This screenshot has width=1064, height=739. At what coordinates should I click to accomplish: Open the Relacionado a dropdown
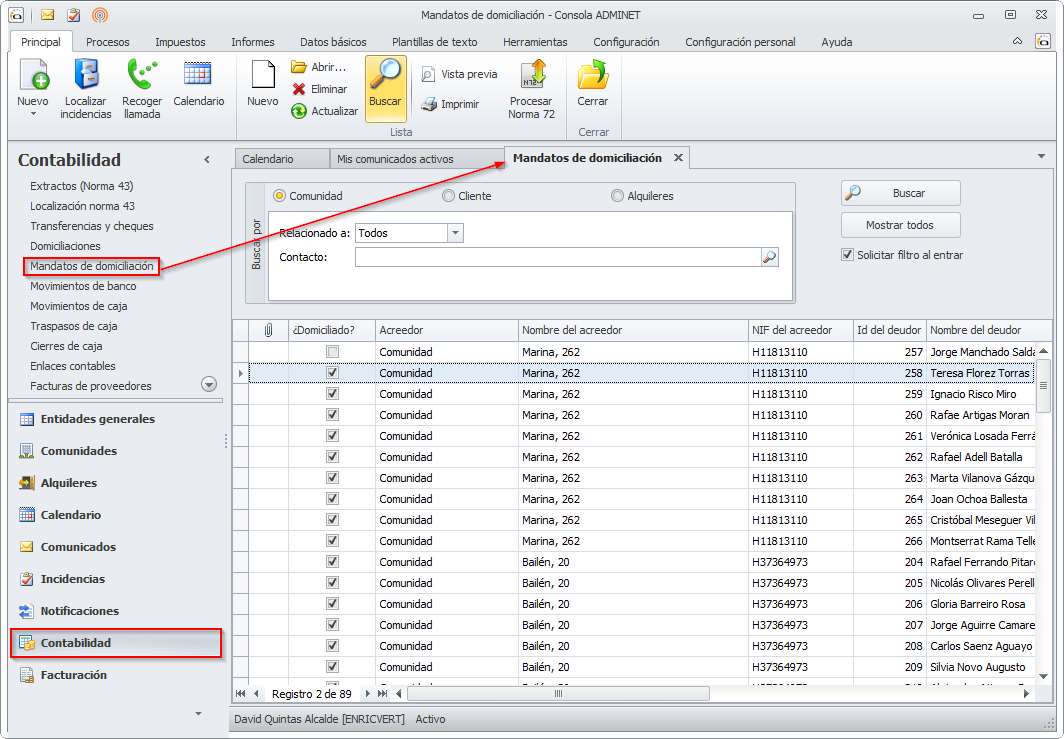tap(455, 233)
